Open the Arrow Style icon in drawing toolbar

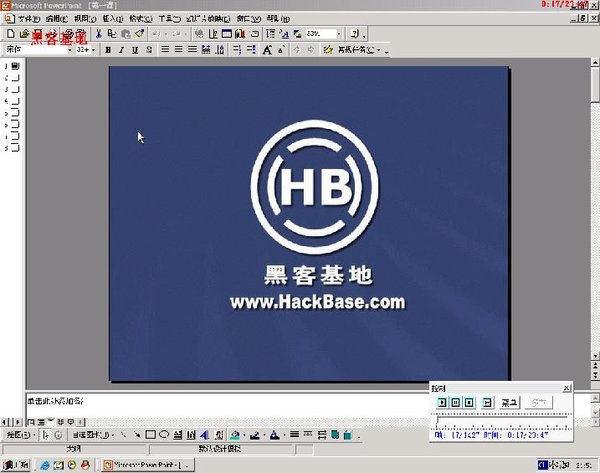[x=322, y=435]
